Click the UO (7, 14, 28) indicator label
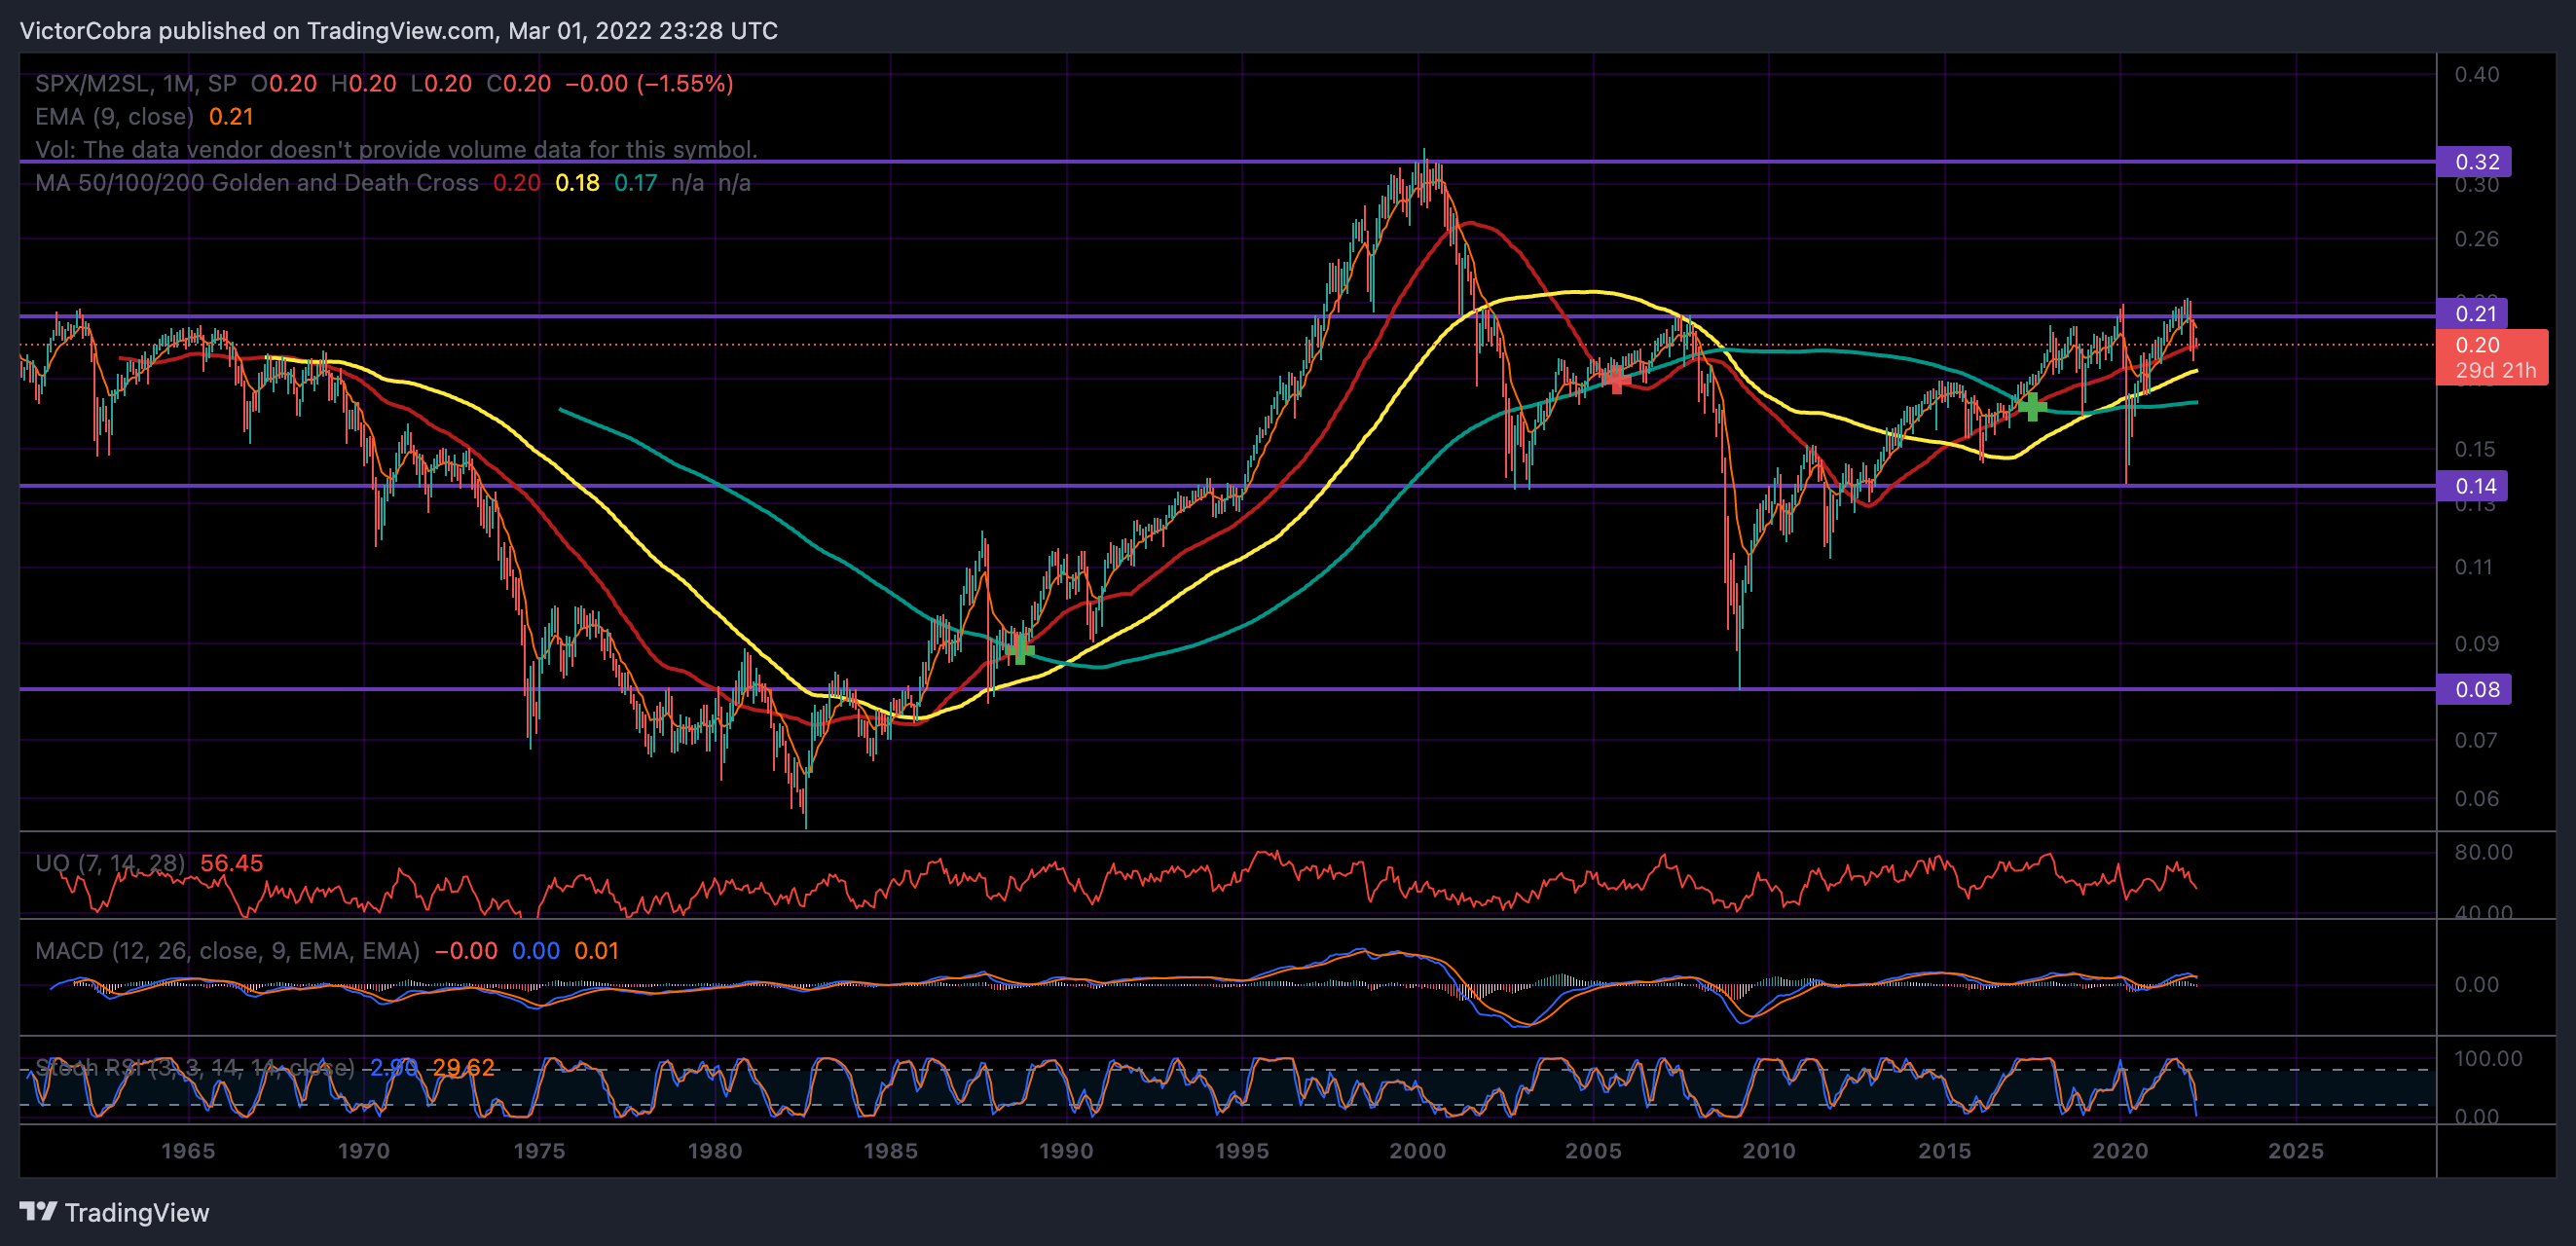The width and height of the screenshot is (2576, 1246). tap(110, 863)
